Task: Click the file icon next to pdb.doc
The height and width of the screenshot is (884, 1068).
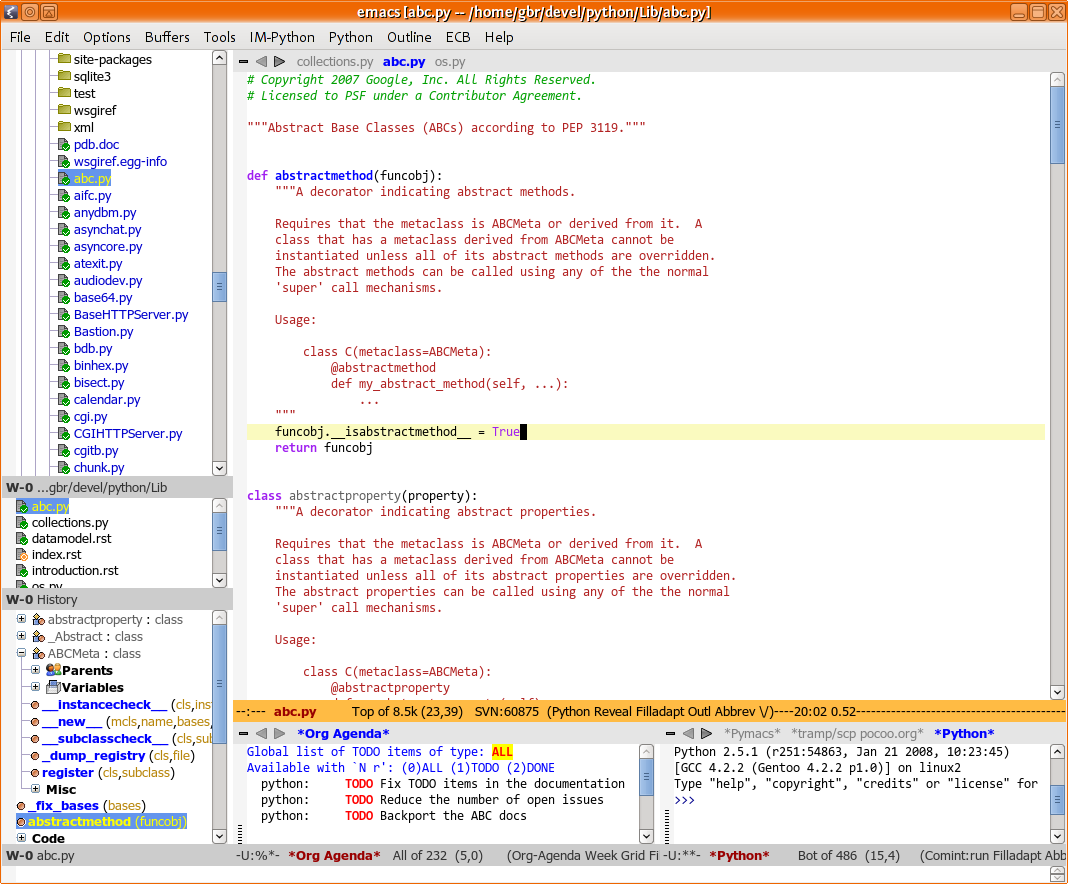Action: (x=64, y=145)
